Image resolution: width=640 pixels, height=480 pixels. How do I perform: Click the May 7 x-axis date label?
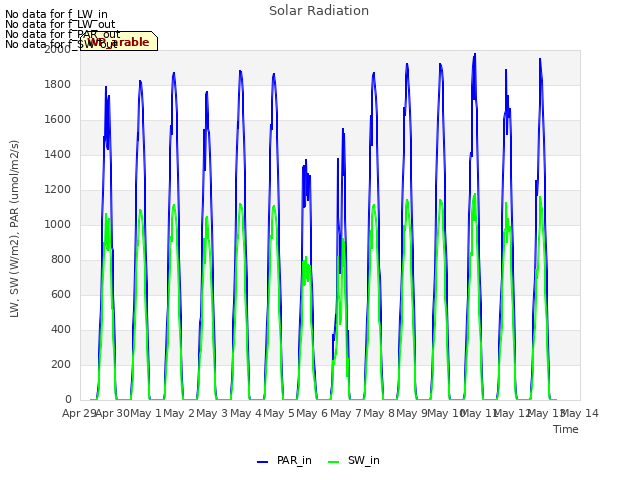point(346,414)
